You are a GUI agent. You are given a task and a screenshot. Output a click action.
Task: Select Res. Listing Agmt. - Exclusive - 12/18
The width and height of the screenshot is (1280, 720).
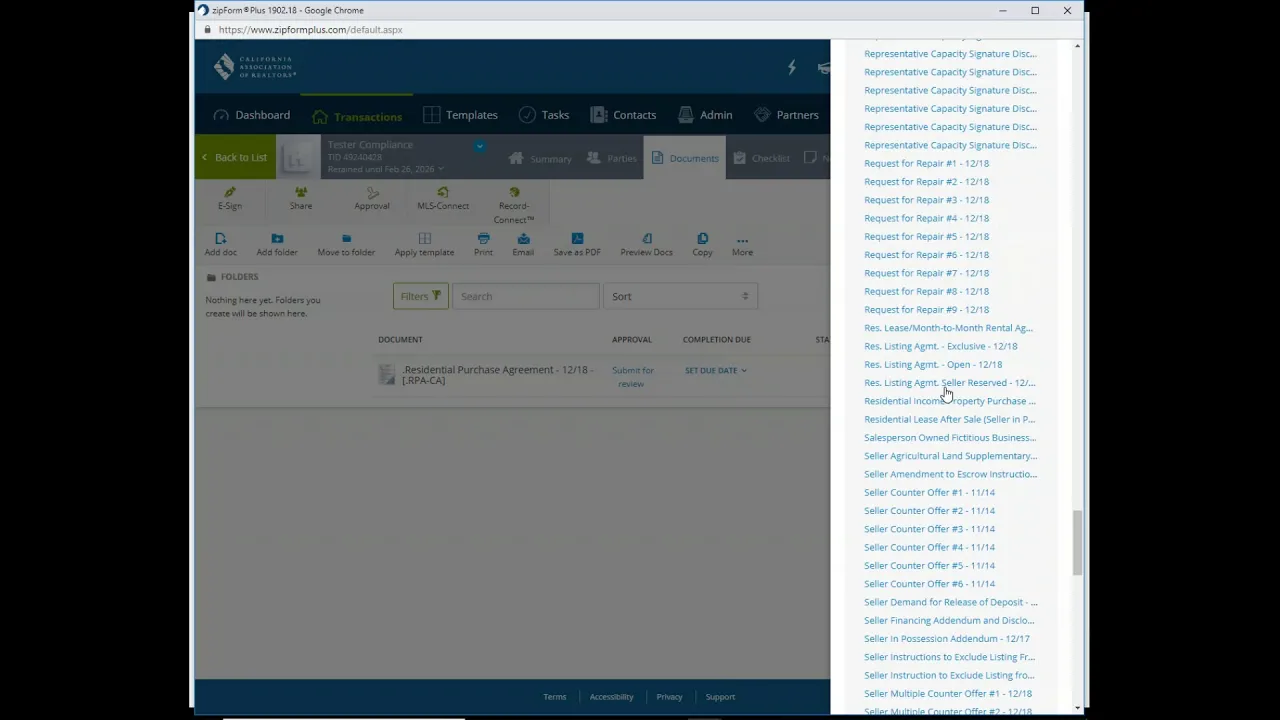[x=940, y=346]
